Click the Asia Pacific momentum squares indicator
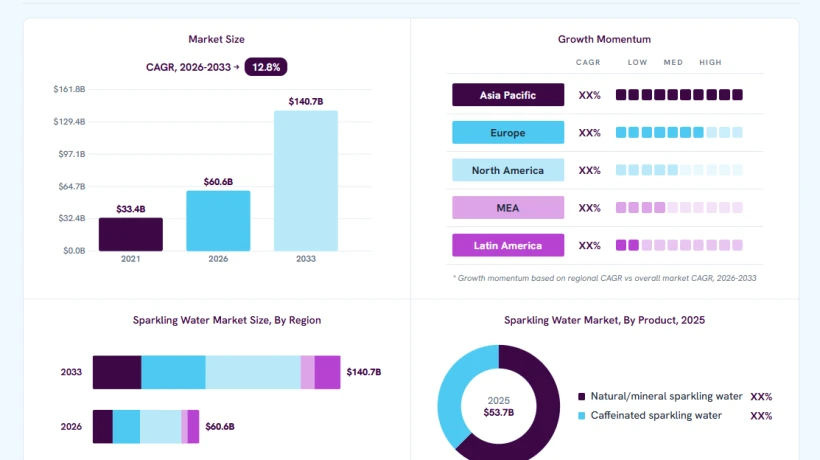The image size is (820, 460). click(679, 95)
